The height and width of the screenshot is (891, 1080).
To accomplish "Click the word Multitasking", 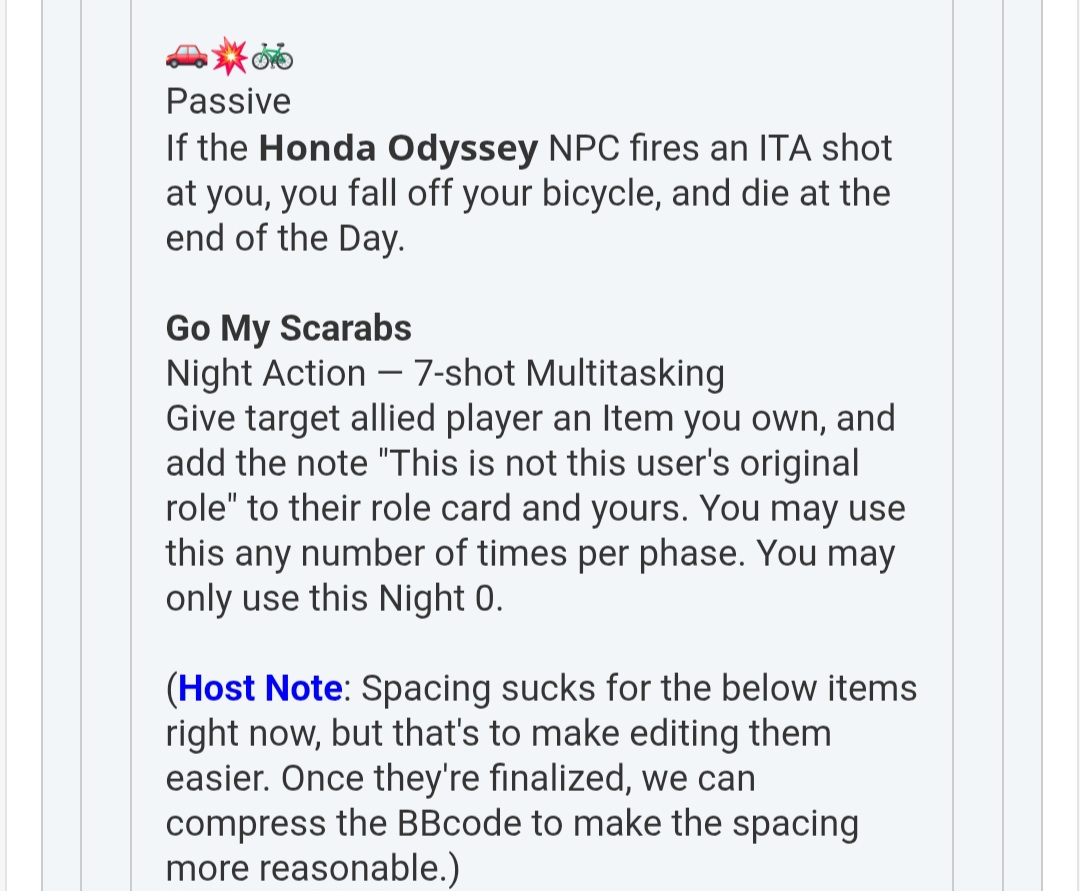I will click(625, 373).
